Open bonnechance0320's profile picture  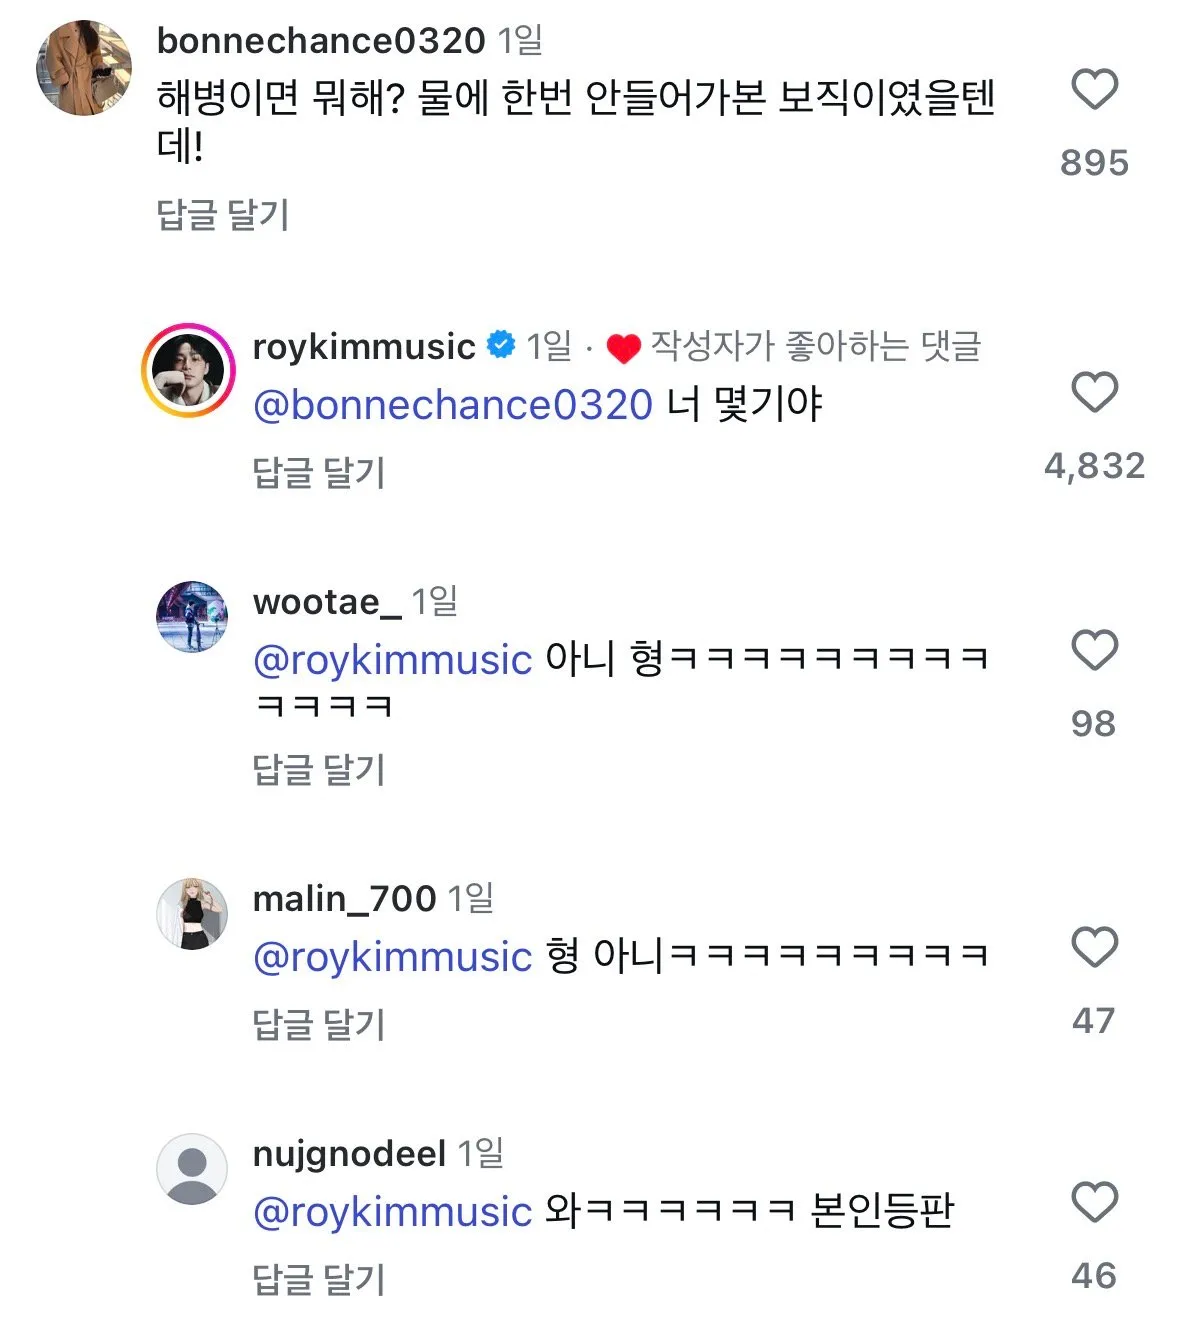[84, 68]
